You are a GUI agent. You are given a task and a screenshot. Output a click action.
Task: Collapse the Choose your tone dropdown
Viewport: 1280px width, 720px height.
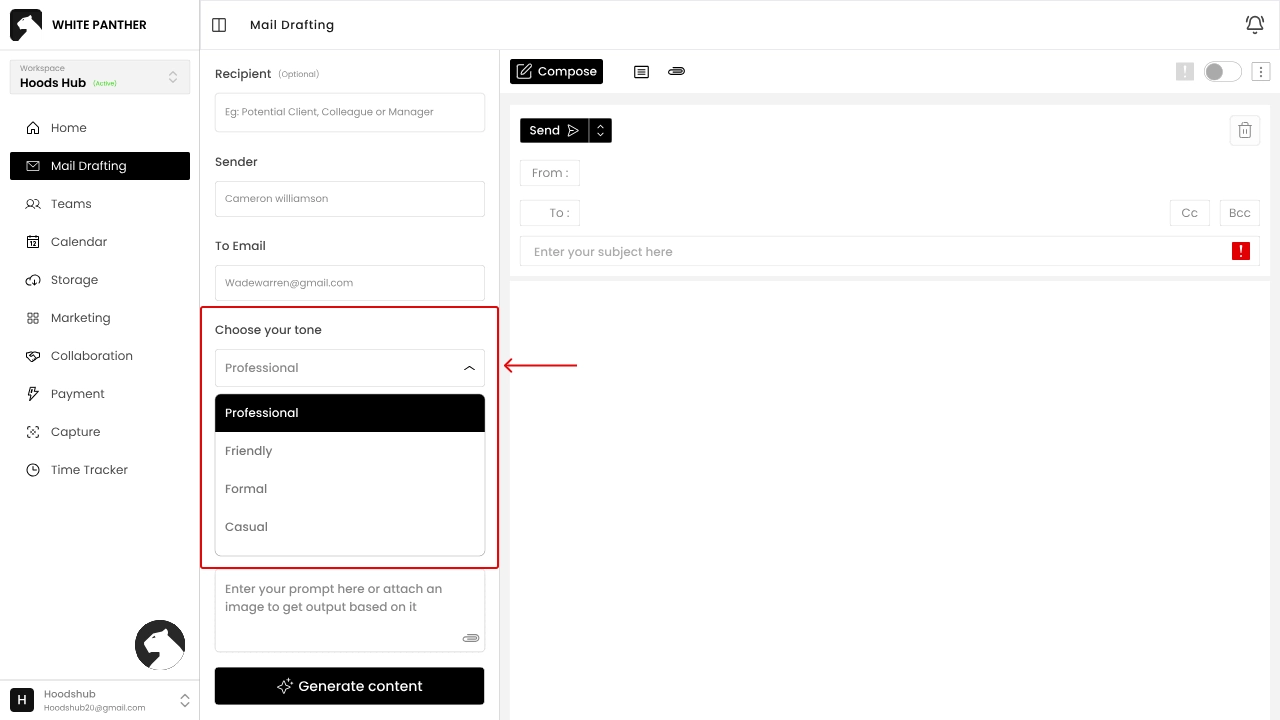[468, 368]
